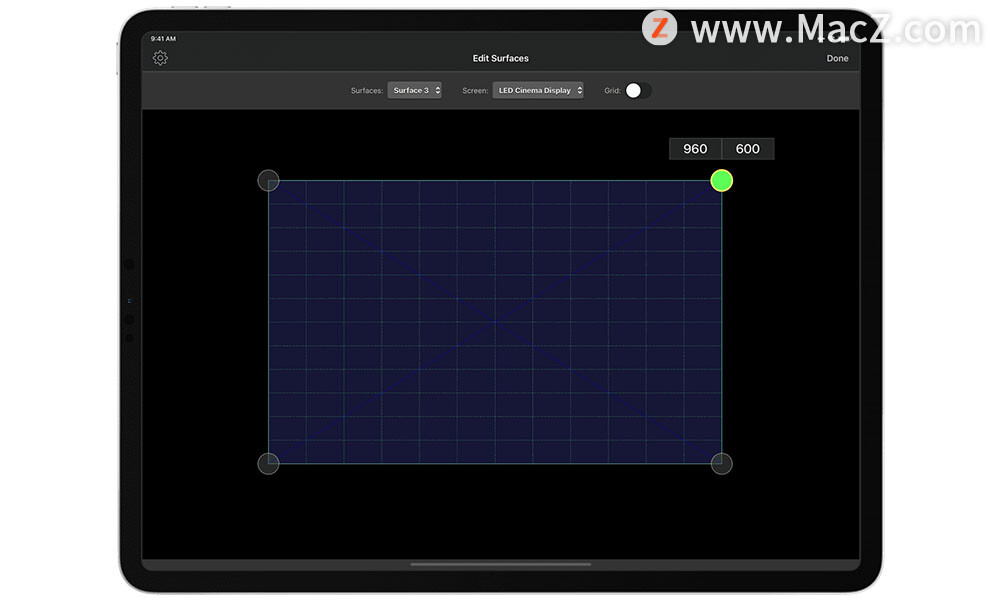Click the Surfaces: label
Screen dimensions: 1000x600
(x=367, y=91)
